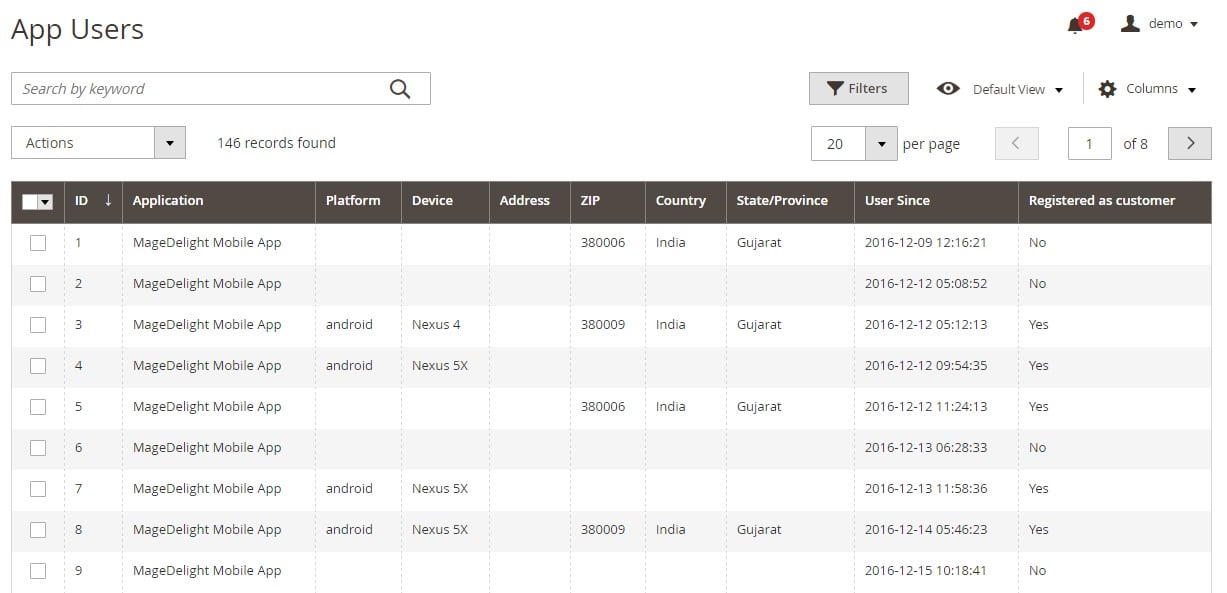Viewport: 1227px width, 593px height.
Task: Open the Actions dropdown
Action: coord(98,143)
